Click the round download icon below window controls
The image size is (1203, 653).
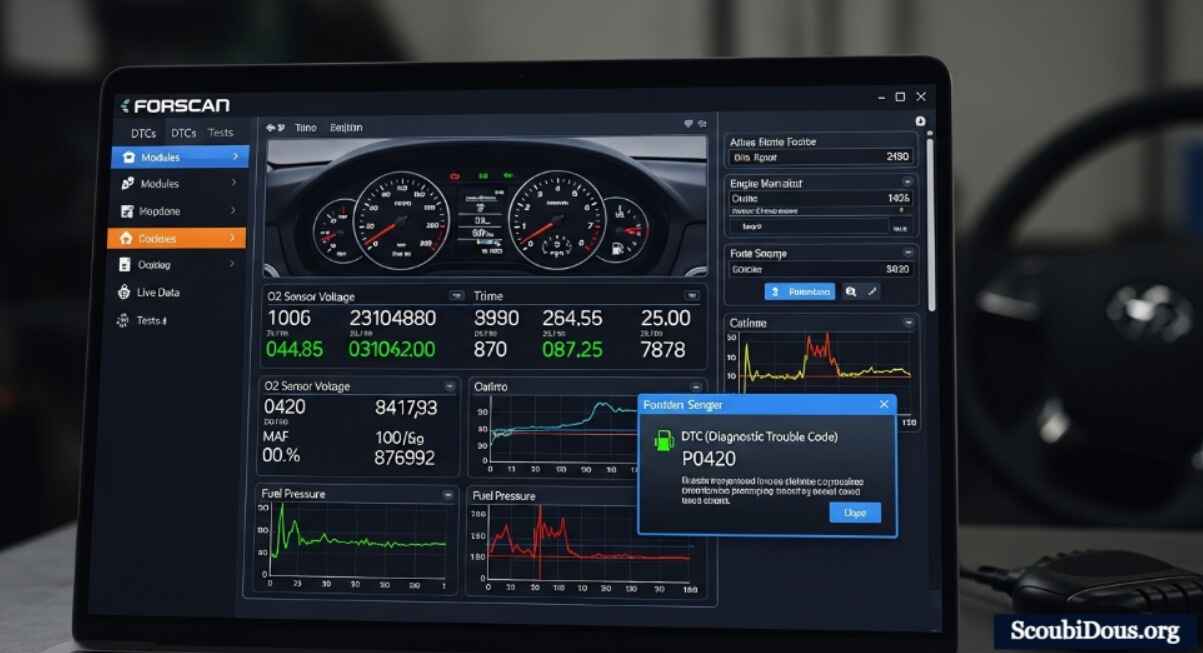[x=920, y=122]
